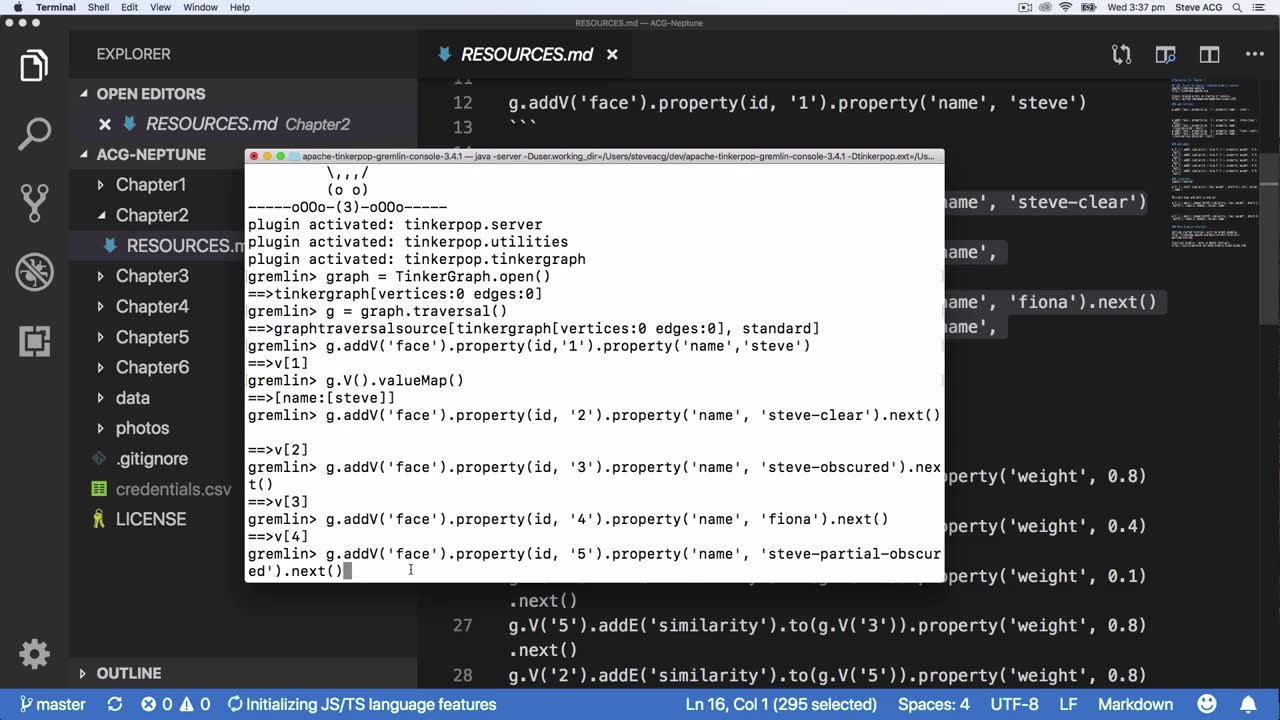Click the Open Changes compare icon
1280x720 pixels.
[x=1122, y=54]
